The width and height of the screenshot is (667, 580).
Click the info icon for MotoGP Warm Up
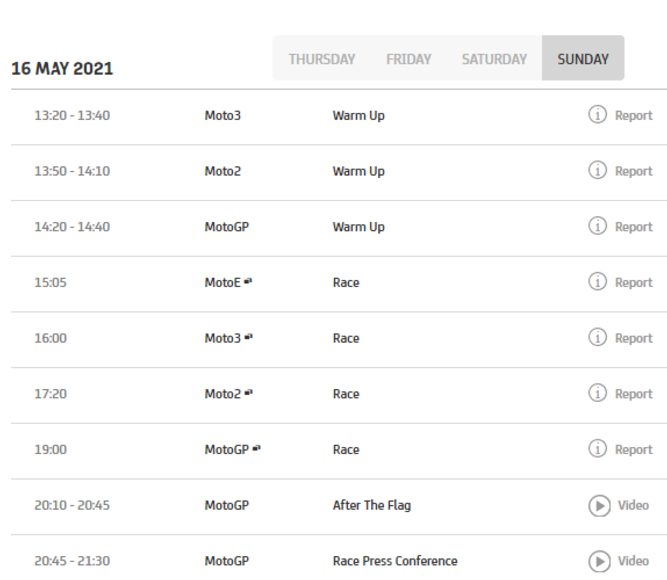coord(597,227)
